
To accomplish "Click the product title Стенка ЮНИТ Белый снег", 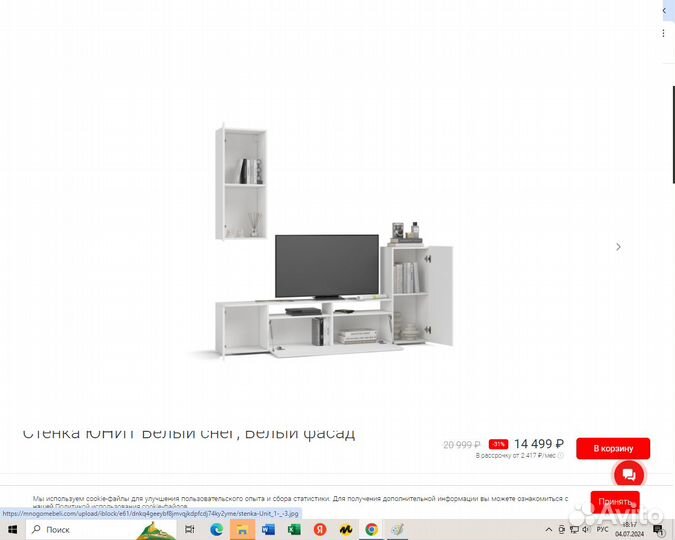I will (189, 434).
